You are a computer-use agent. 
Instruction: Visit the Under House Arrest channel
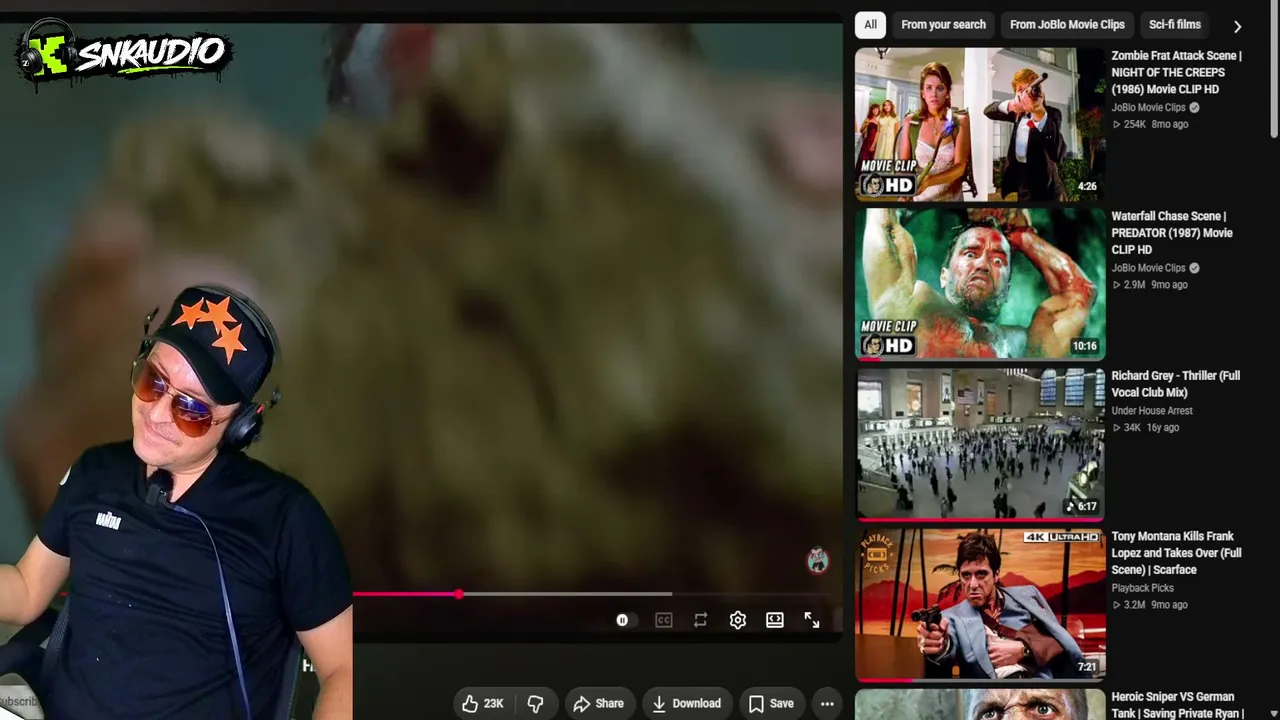1152,411
